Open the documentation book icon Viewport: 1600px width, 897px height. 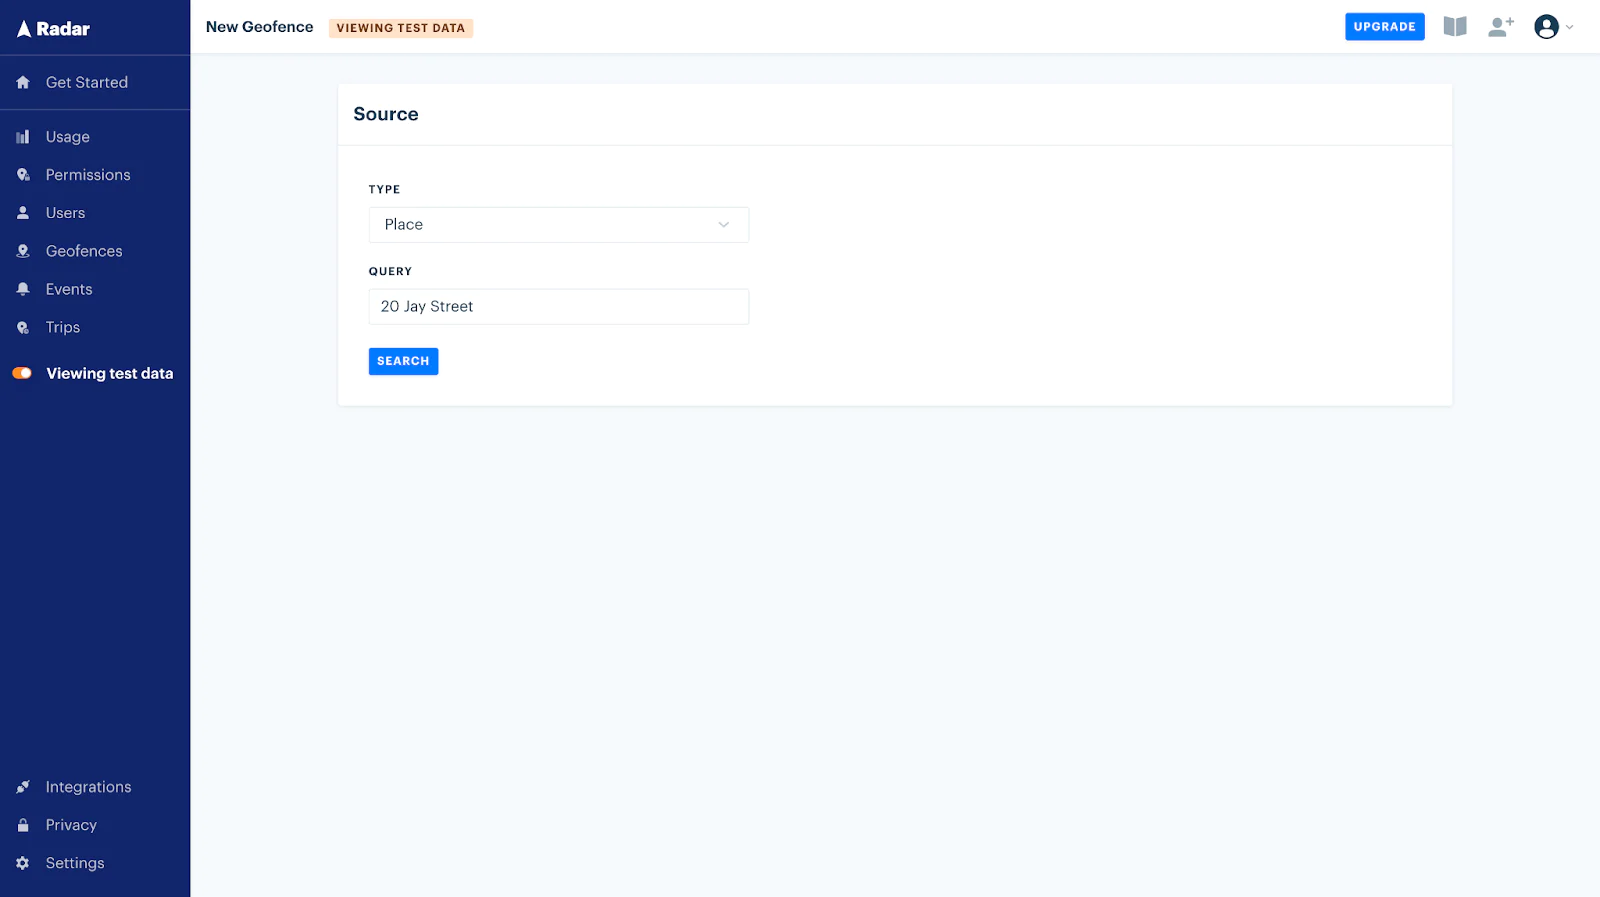(1454, 27)
